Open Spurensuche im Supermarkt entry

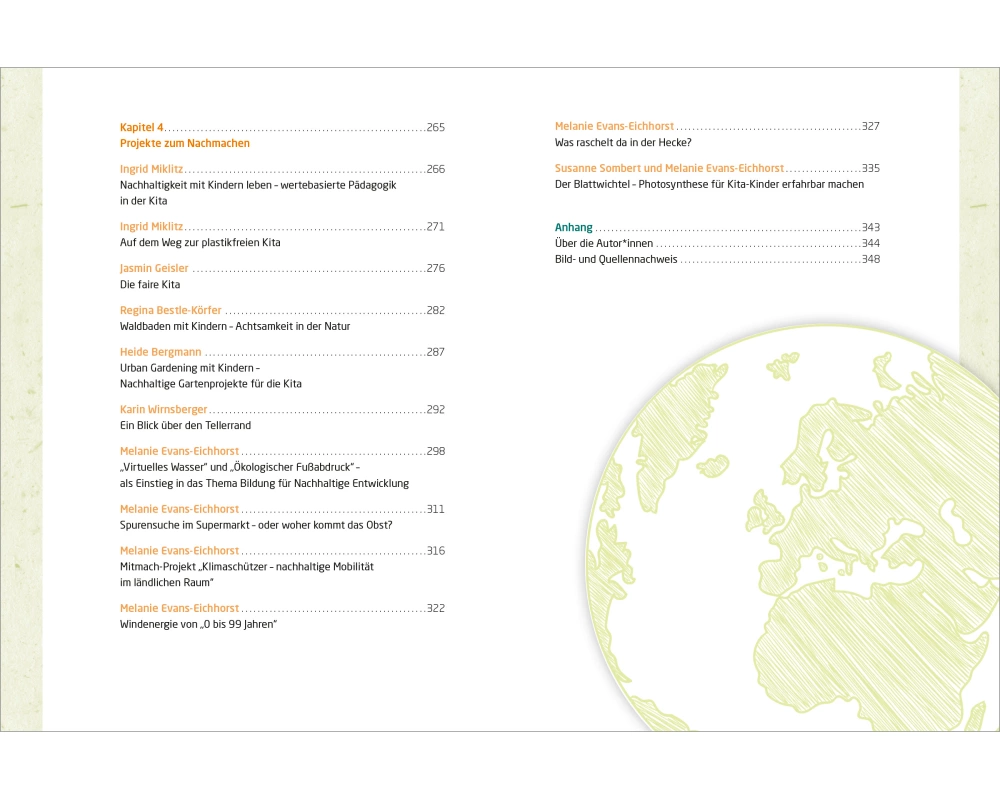[x=256, y=525]
